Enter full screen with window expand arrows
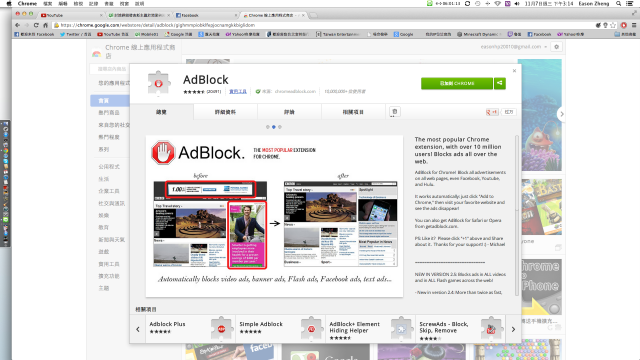This screenshot has width=640, height=360. click(x=634, y=13)
